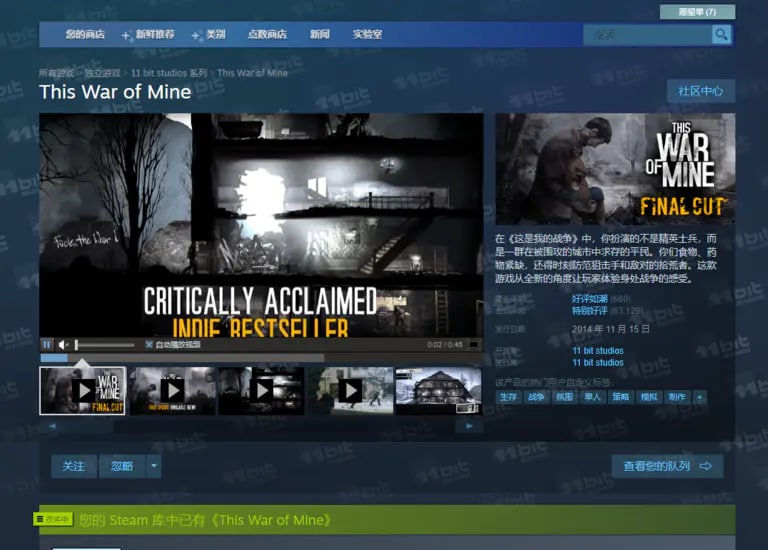
Task: Click the 独立游戏 breadcrumb link
Action: (x=102, y=73)
